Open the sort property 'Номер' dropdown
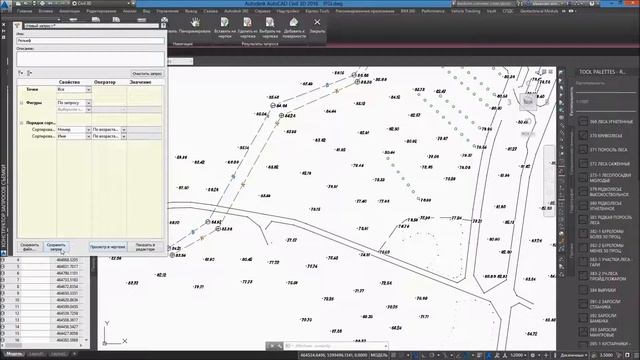 (88, 129)
